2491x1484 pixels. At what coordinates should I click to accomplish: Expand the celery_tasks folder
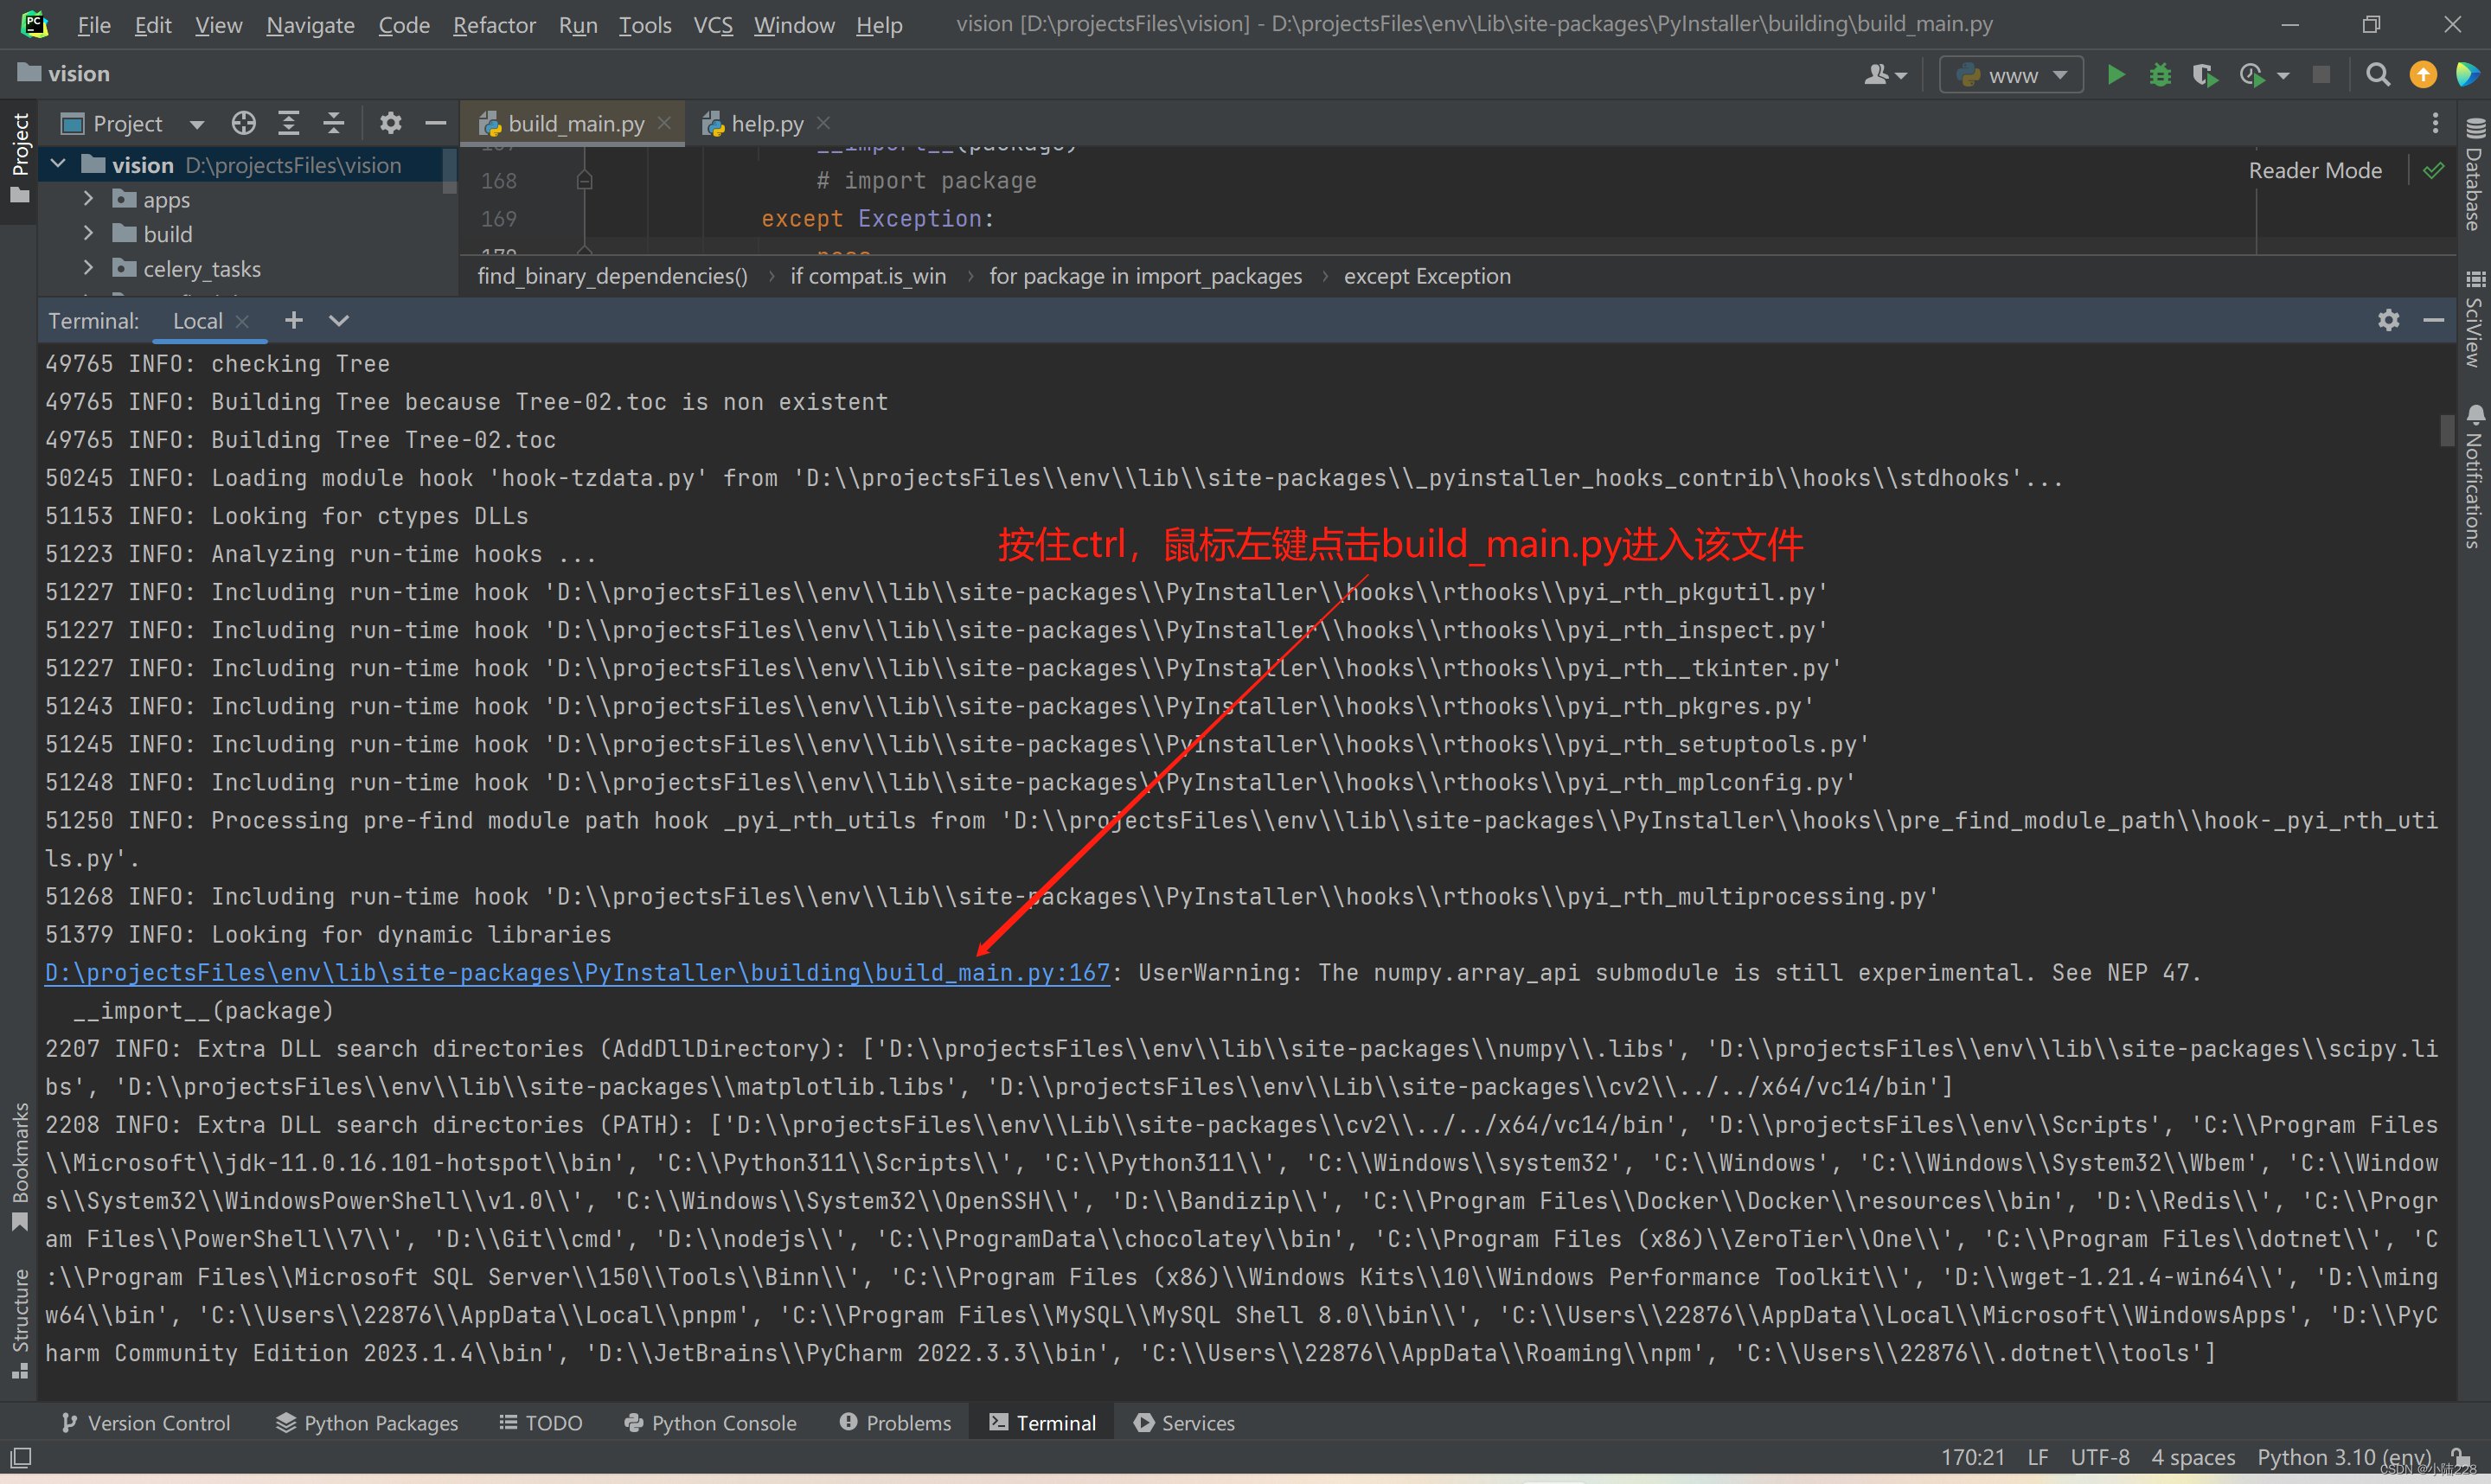point(88,268)
